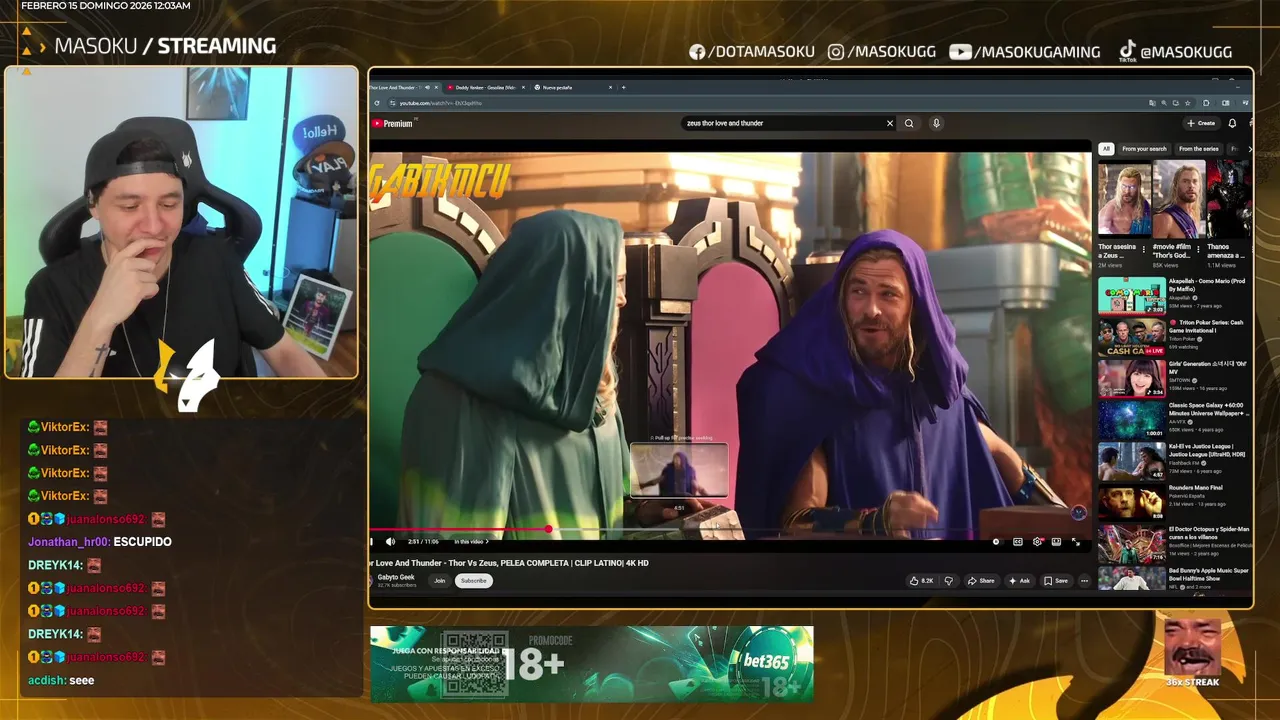Image resolution: width=1280 pixels, height=720 pixels.
Task: Reload the page in the browser
Action: [377, 103]
